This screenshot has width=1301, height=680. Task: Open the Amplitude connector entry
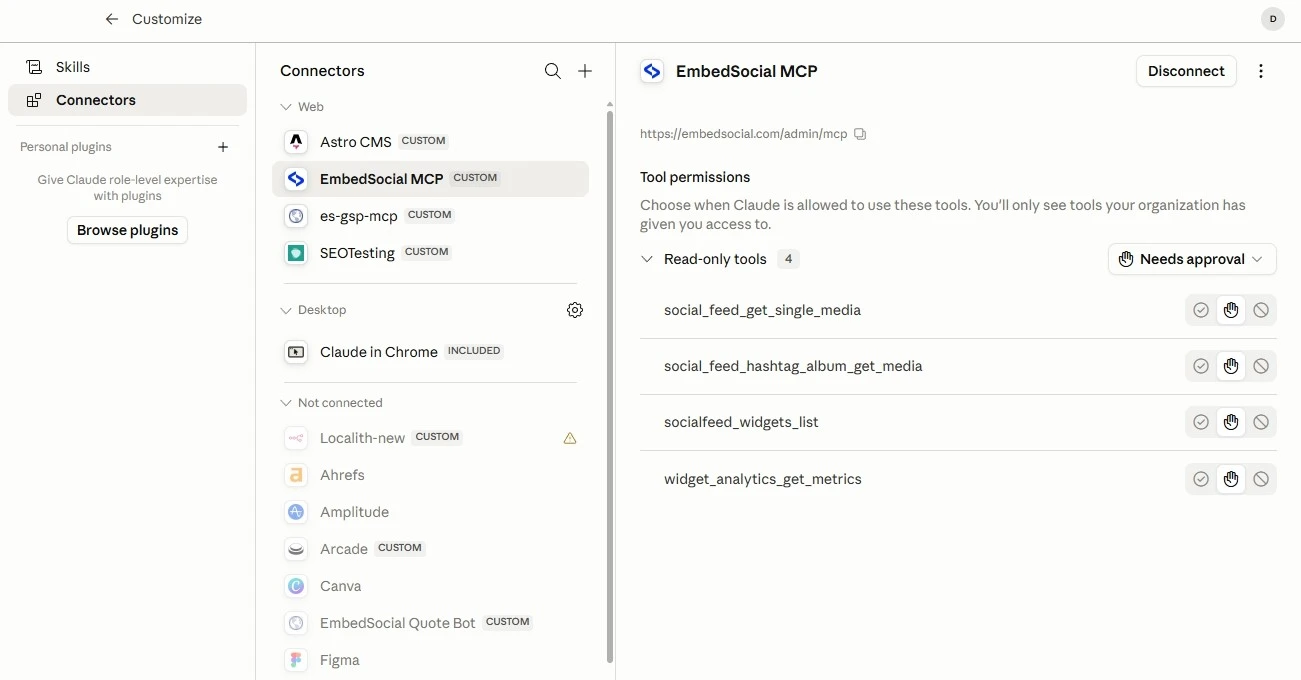click(x=430, y=512)
